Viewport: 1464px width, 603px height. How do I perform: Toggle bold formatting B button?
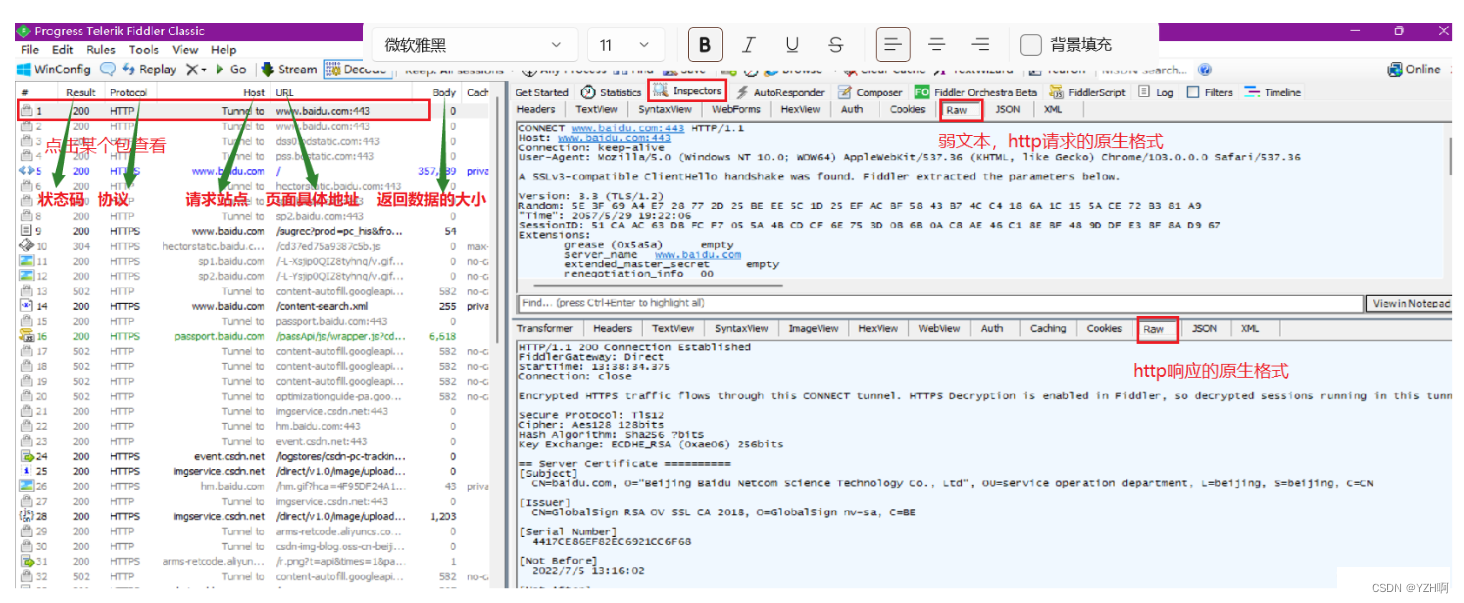coord(705,45)
